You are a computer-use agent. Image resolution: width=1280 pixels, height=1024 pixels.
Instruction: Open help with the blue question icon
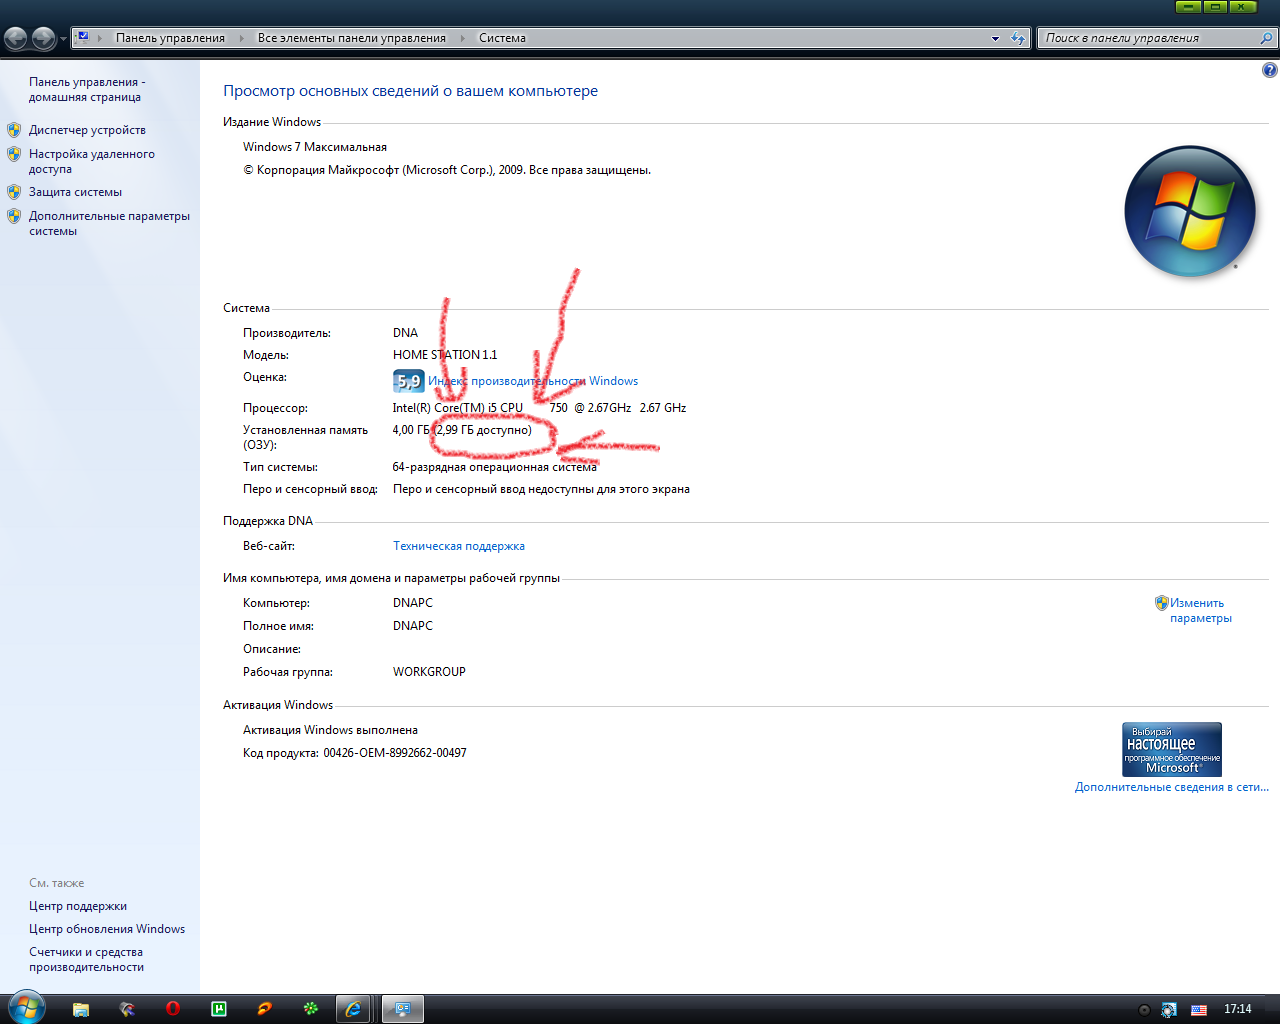1269,70
